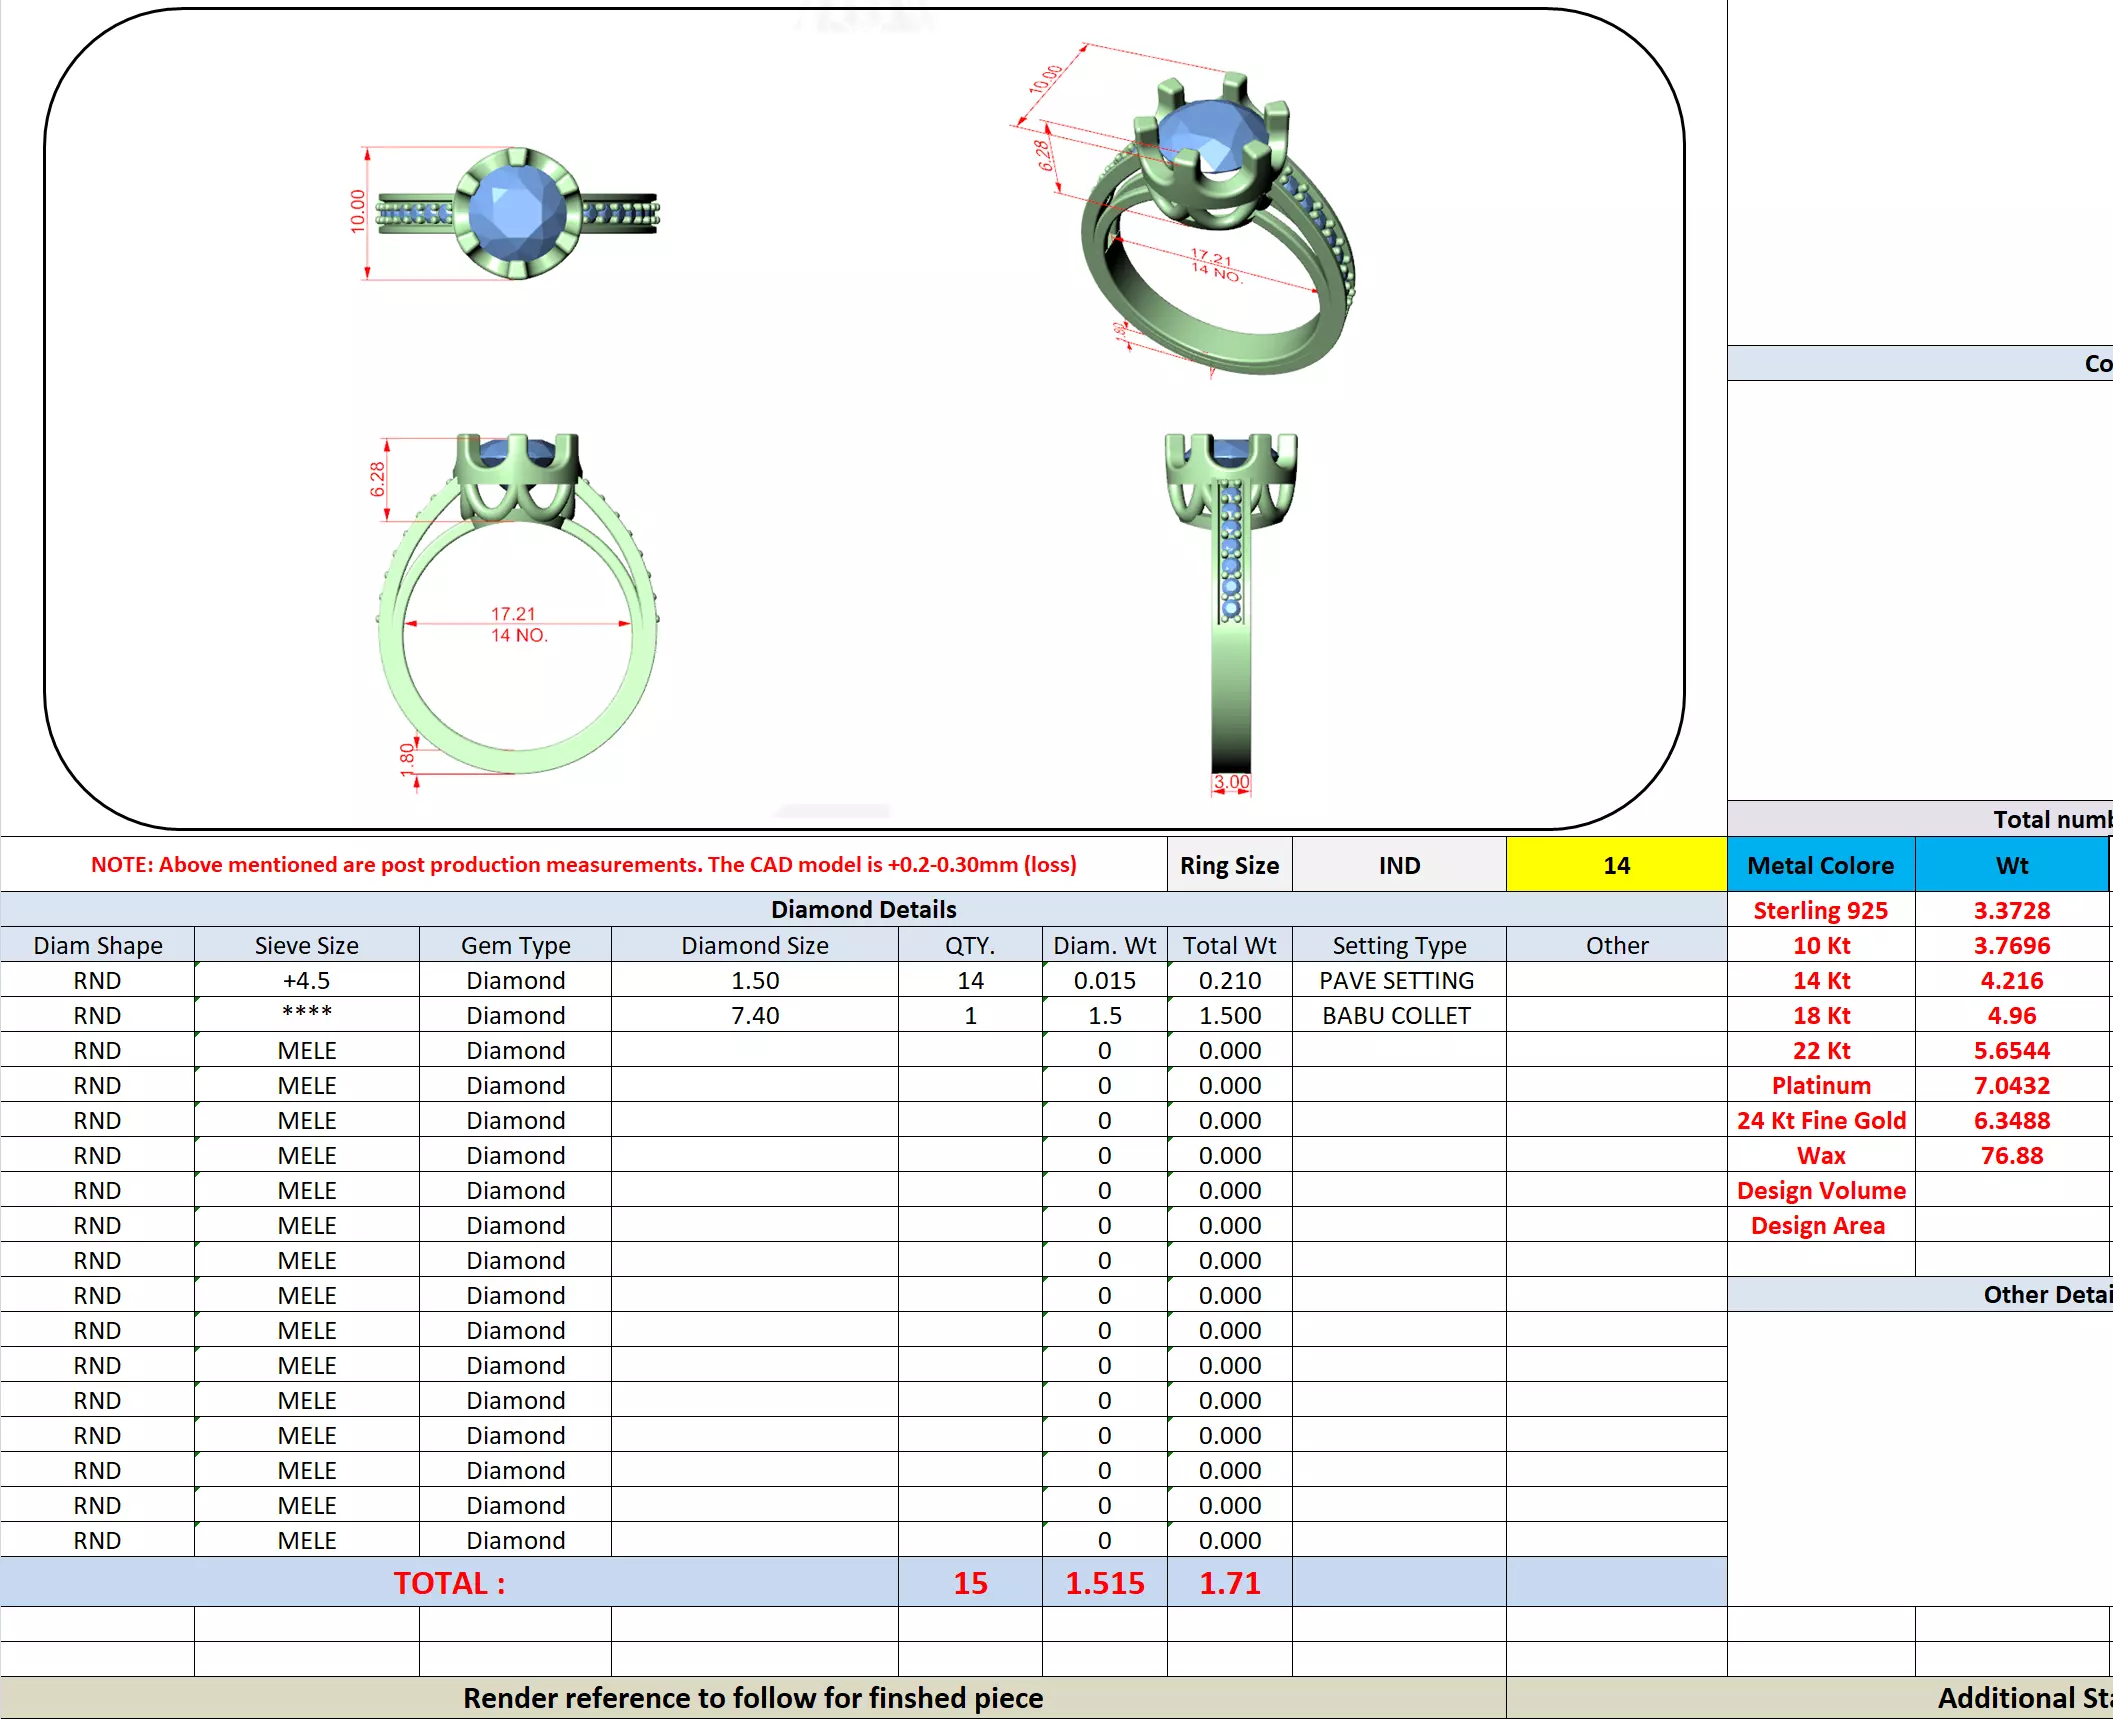Viewport: 2113px width, 1719px height.
Task: Click the Platinum weight value 7.0432
Action: 2010,1085
